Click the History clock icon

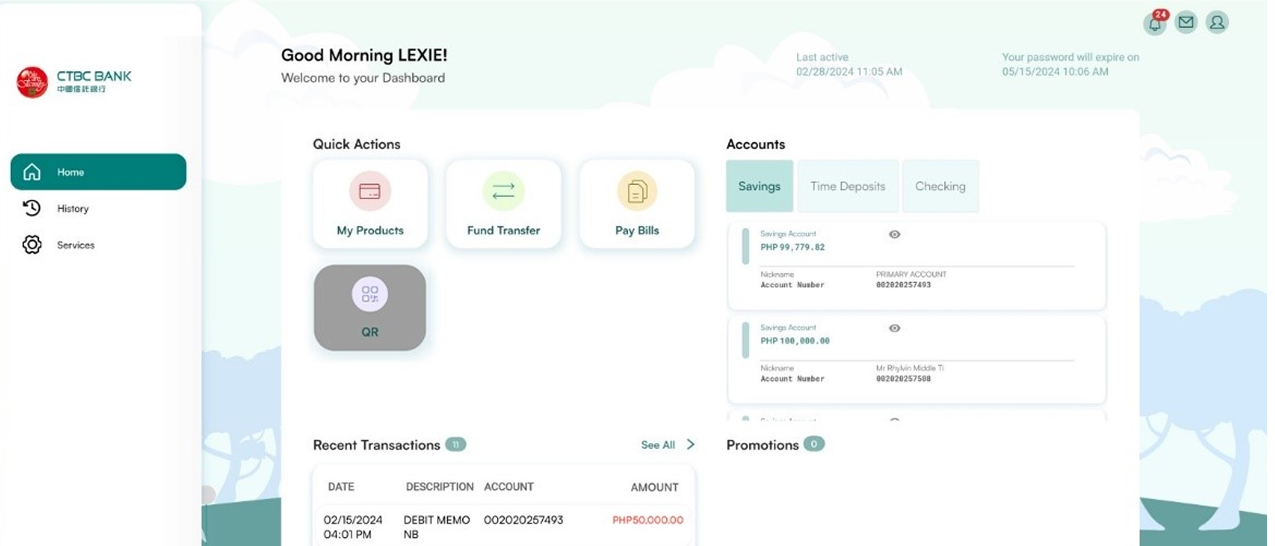(32, 208)
